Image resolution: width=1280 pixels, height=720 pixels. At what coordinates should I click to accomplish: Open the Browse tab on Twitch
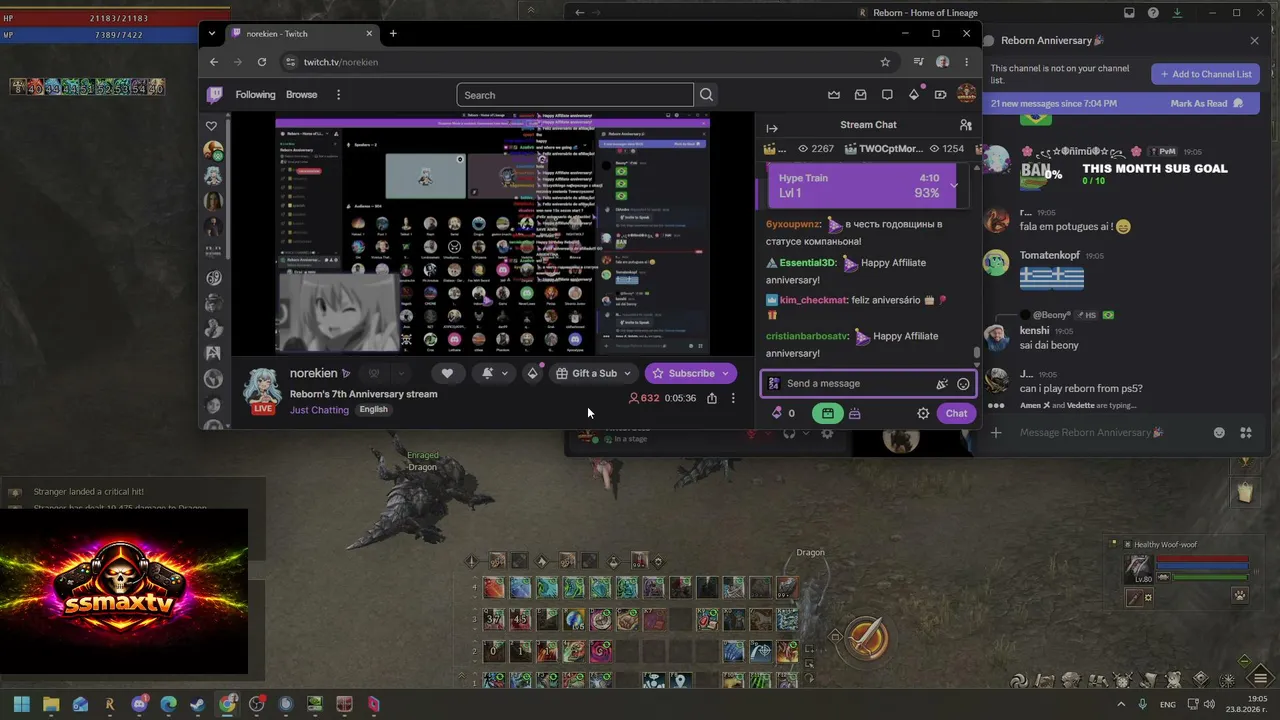(x=301, y=95)
